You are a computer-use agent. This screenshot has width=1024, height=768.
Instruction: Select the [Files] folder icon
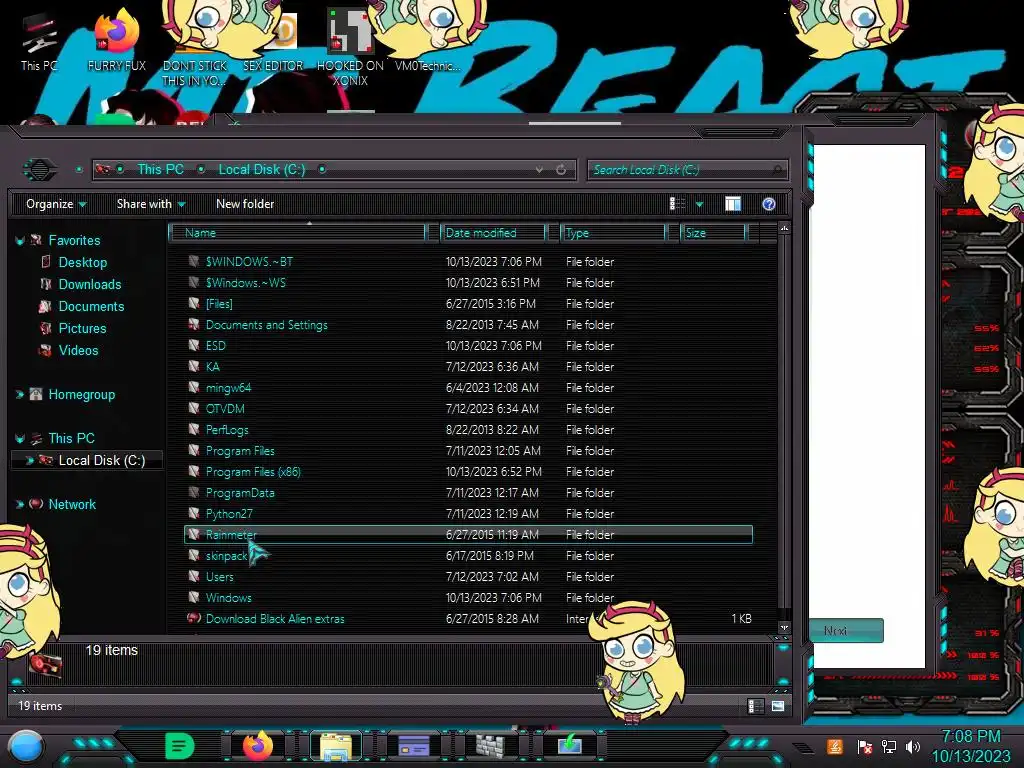point(194,304)
